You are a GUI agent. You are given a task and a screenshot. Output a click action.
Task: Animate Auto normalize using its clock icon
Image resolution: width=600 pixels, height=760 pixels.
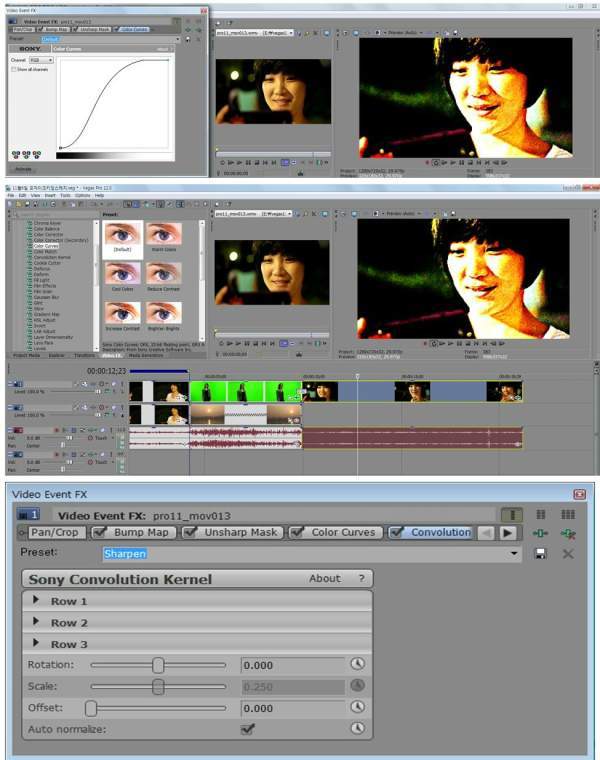(358, 728)
